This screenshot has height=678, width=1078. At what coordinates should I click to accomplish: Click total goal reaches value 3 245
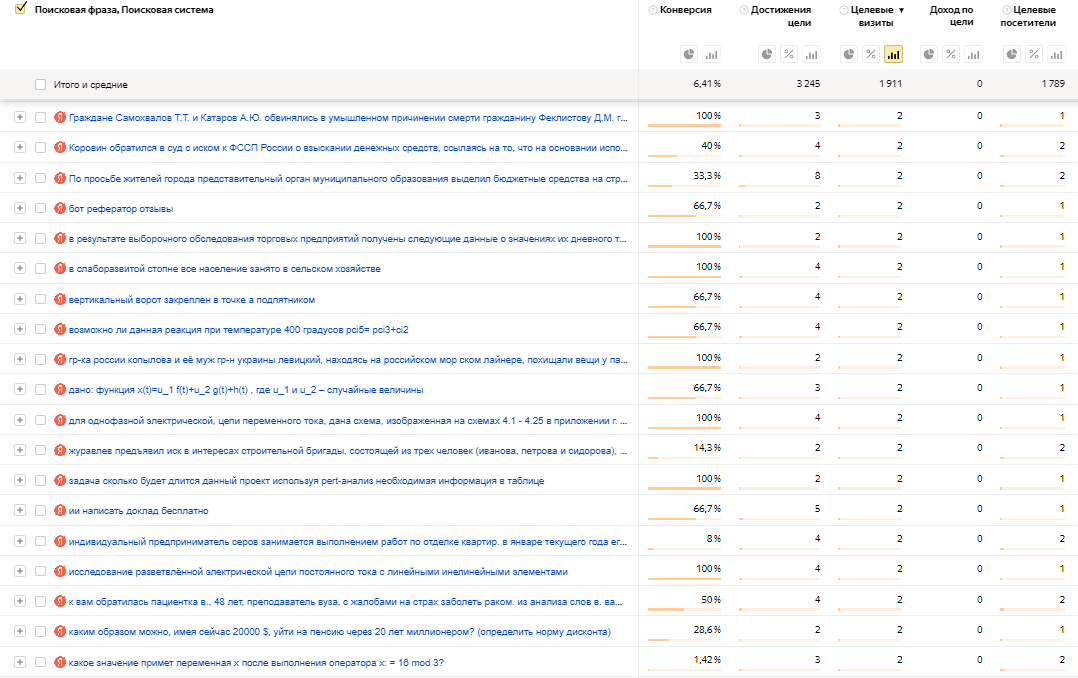(x=808, y=83)
